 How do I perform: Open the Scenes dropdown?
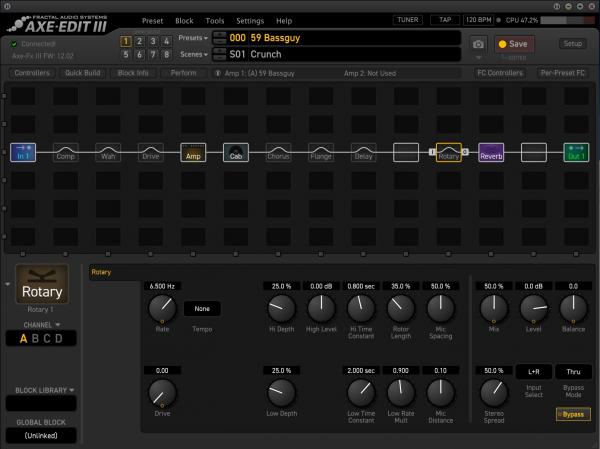click(x=194, y=54)
